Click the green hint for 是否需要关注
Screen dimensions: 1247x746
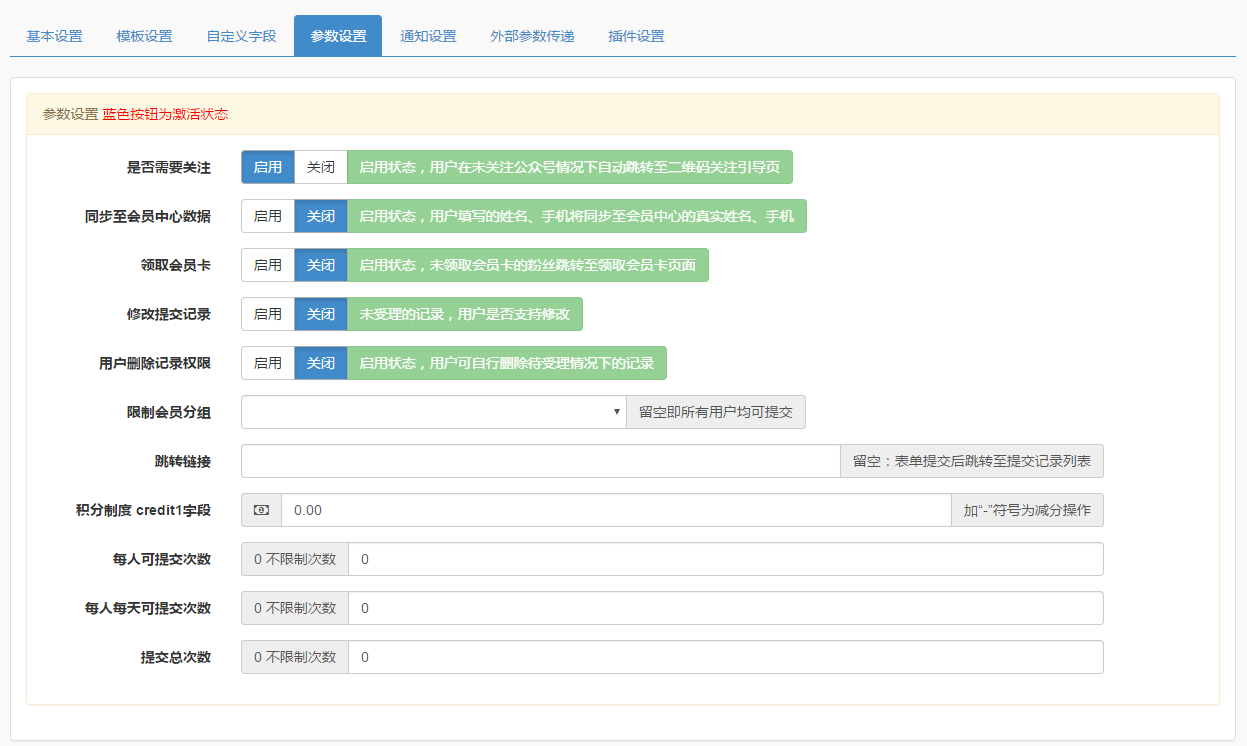pyautogui.click(x=570, y=167)
